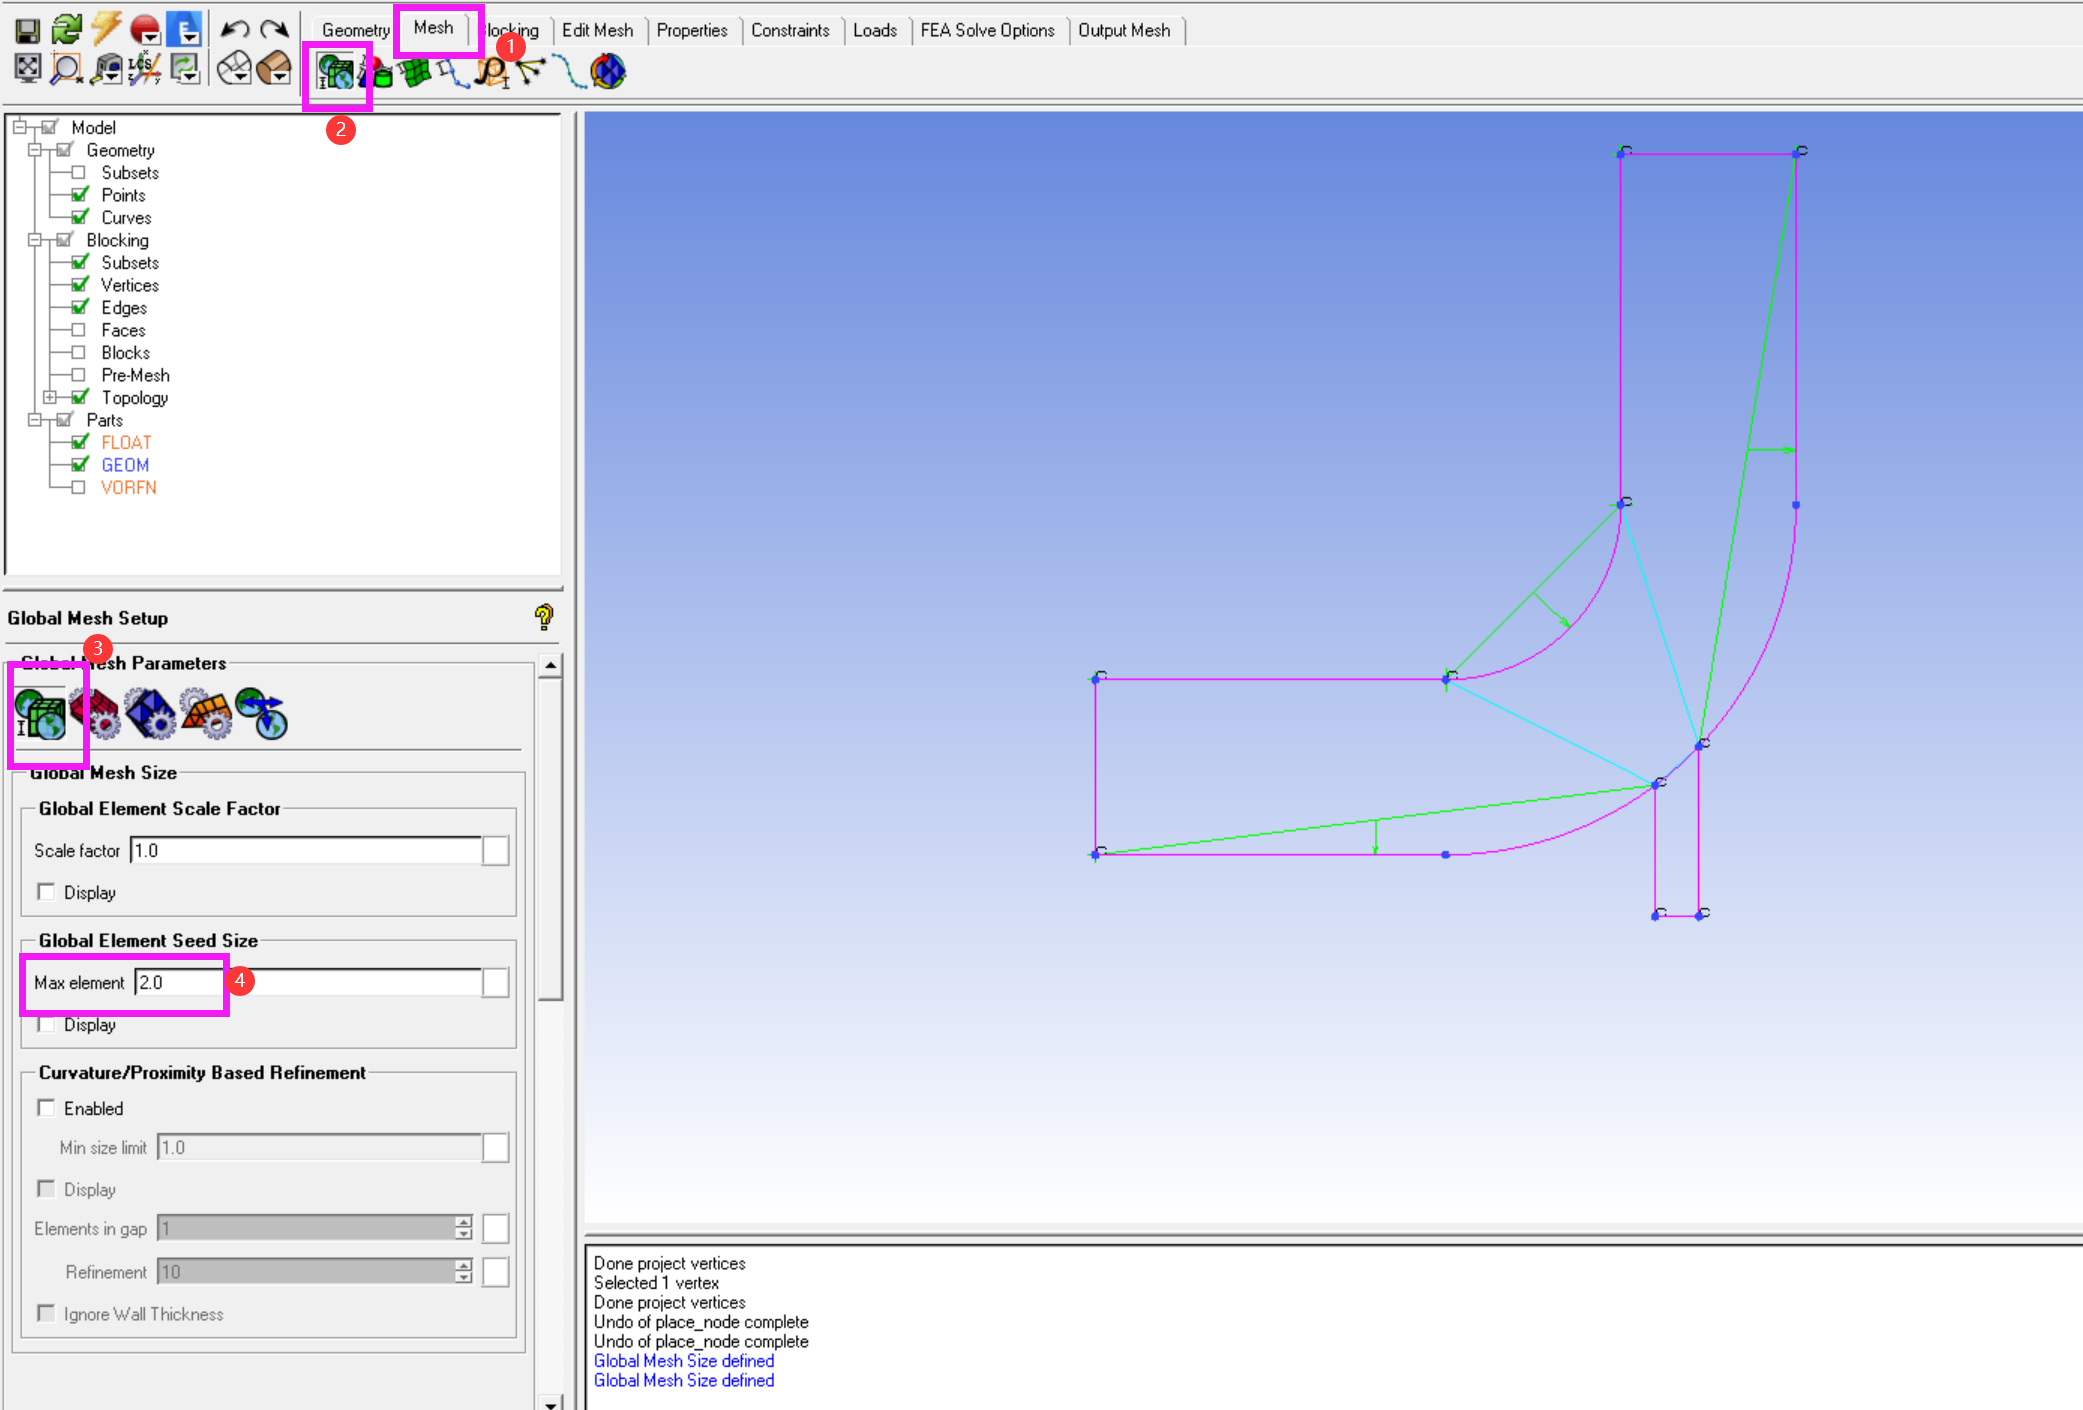Select the Volume Meshing Parameters icon
This screenshot has width=2083, height=1410.
(151, 714)
